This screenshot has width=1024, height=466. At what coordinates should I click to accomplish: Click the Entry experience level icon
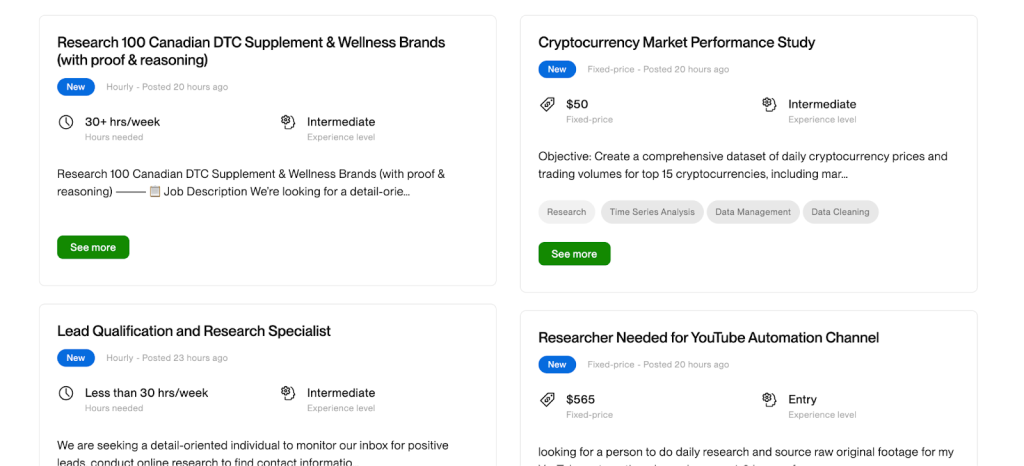coord(769,400)
